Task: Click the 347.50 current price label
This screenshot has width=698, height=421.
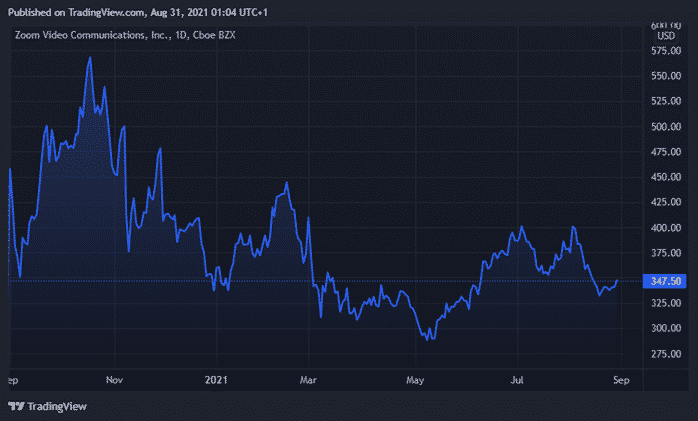Action: (x=665, y=281)
